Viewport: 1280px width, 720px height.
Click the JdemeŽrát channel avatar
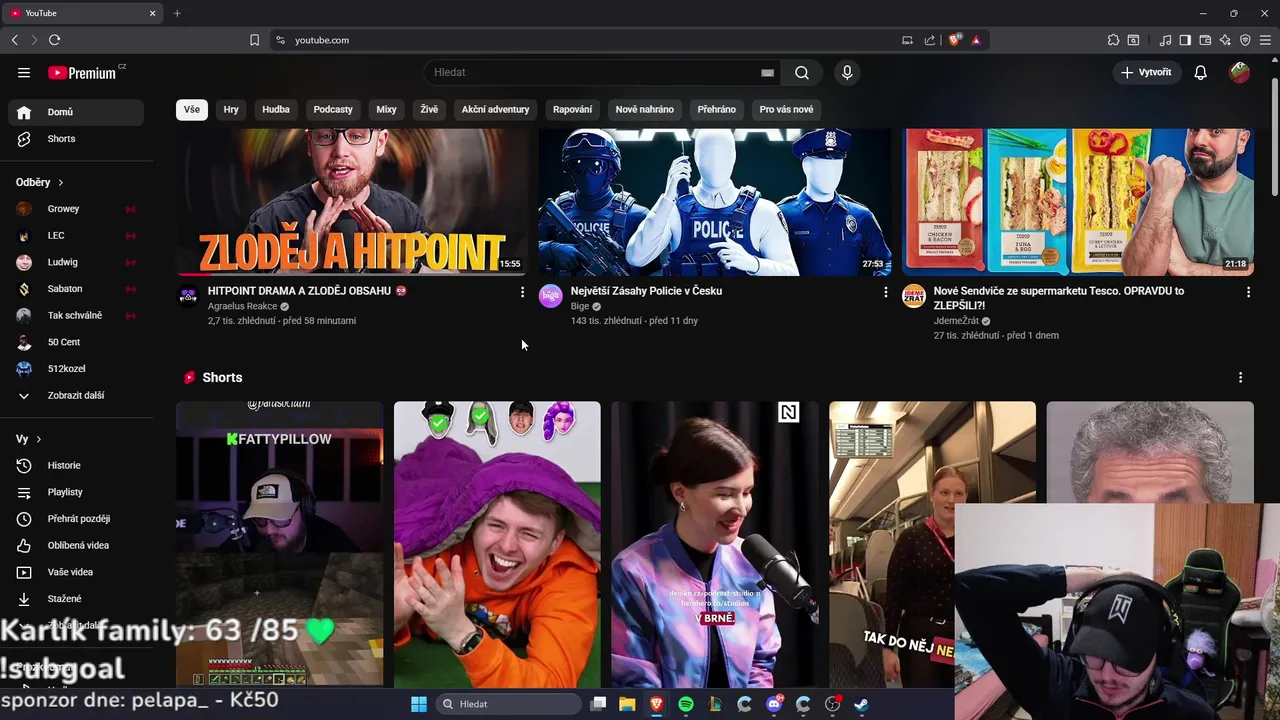914,296
